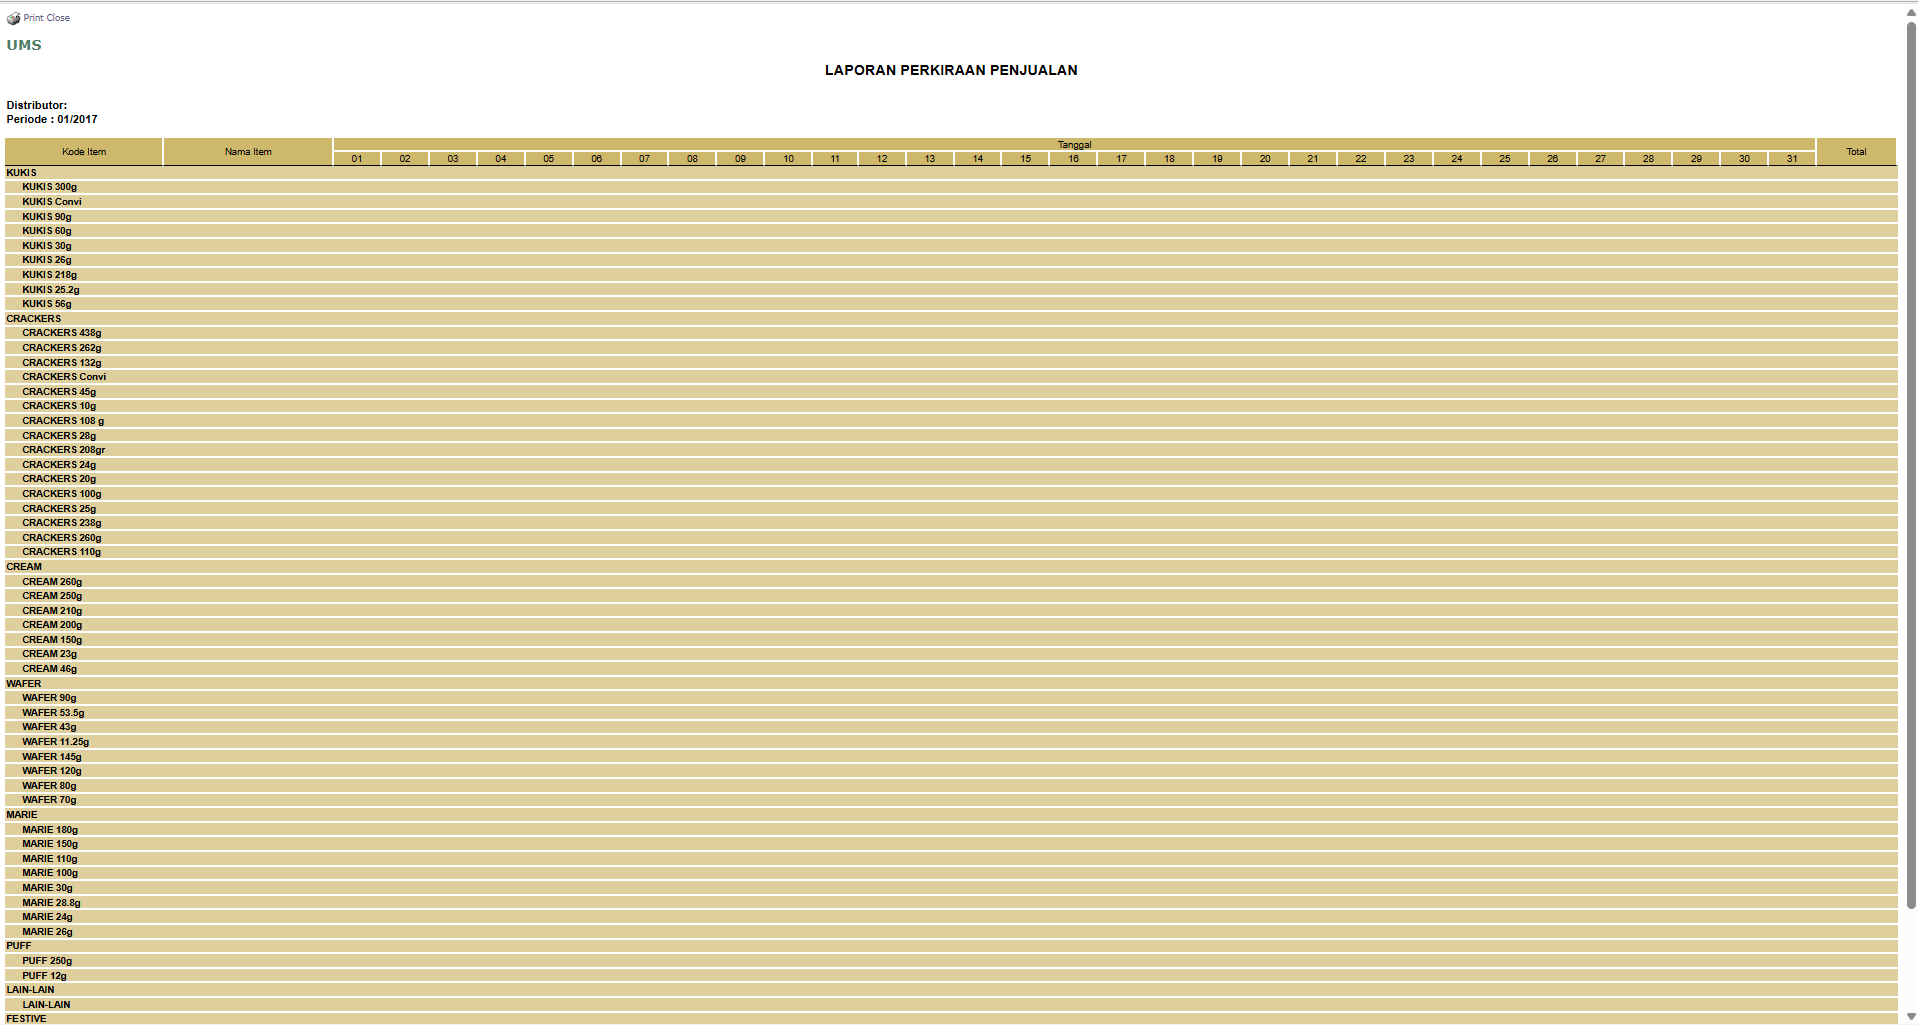Click the Nama Item column header
The height and width of the screenshot is (1025, 1918).
[x=248, y=152]
